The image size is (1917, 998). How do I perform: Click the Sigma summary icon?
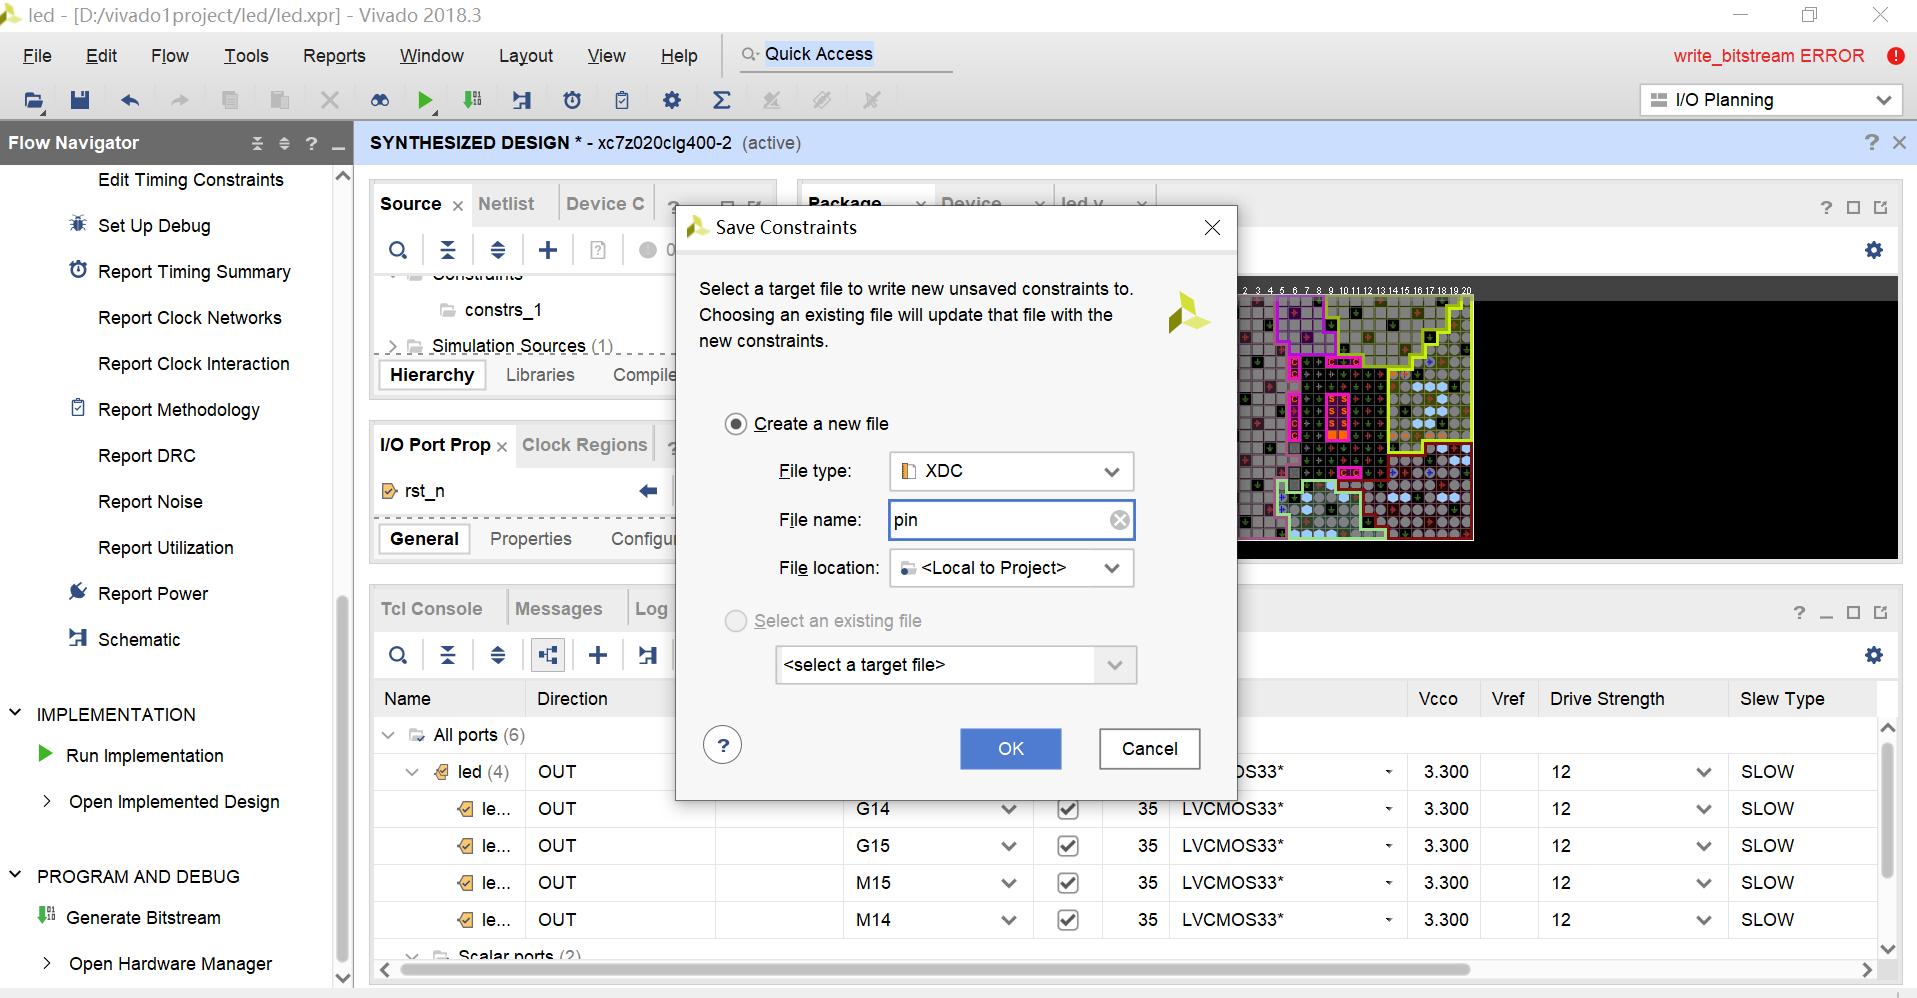(x=721, y=100)
